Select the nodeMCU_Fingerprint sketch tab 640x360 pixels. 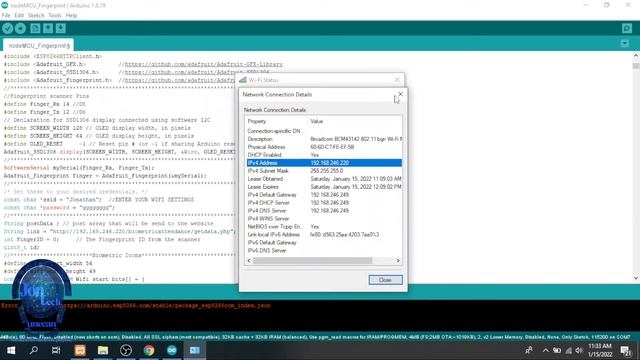[39, 46]
